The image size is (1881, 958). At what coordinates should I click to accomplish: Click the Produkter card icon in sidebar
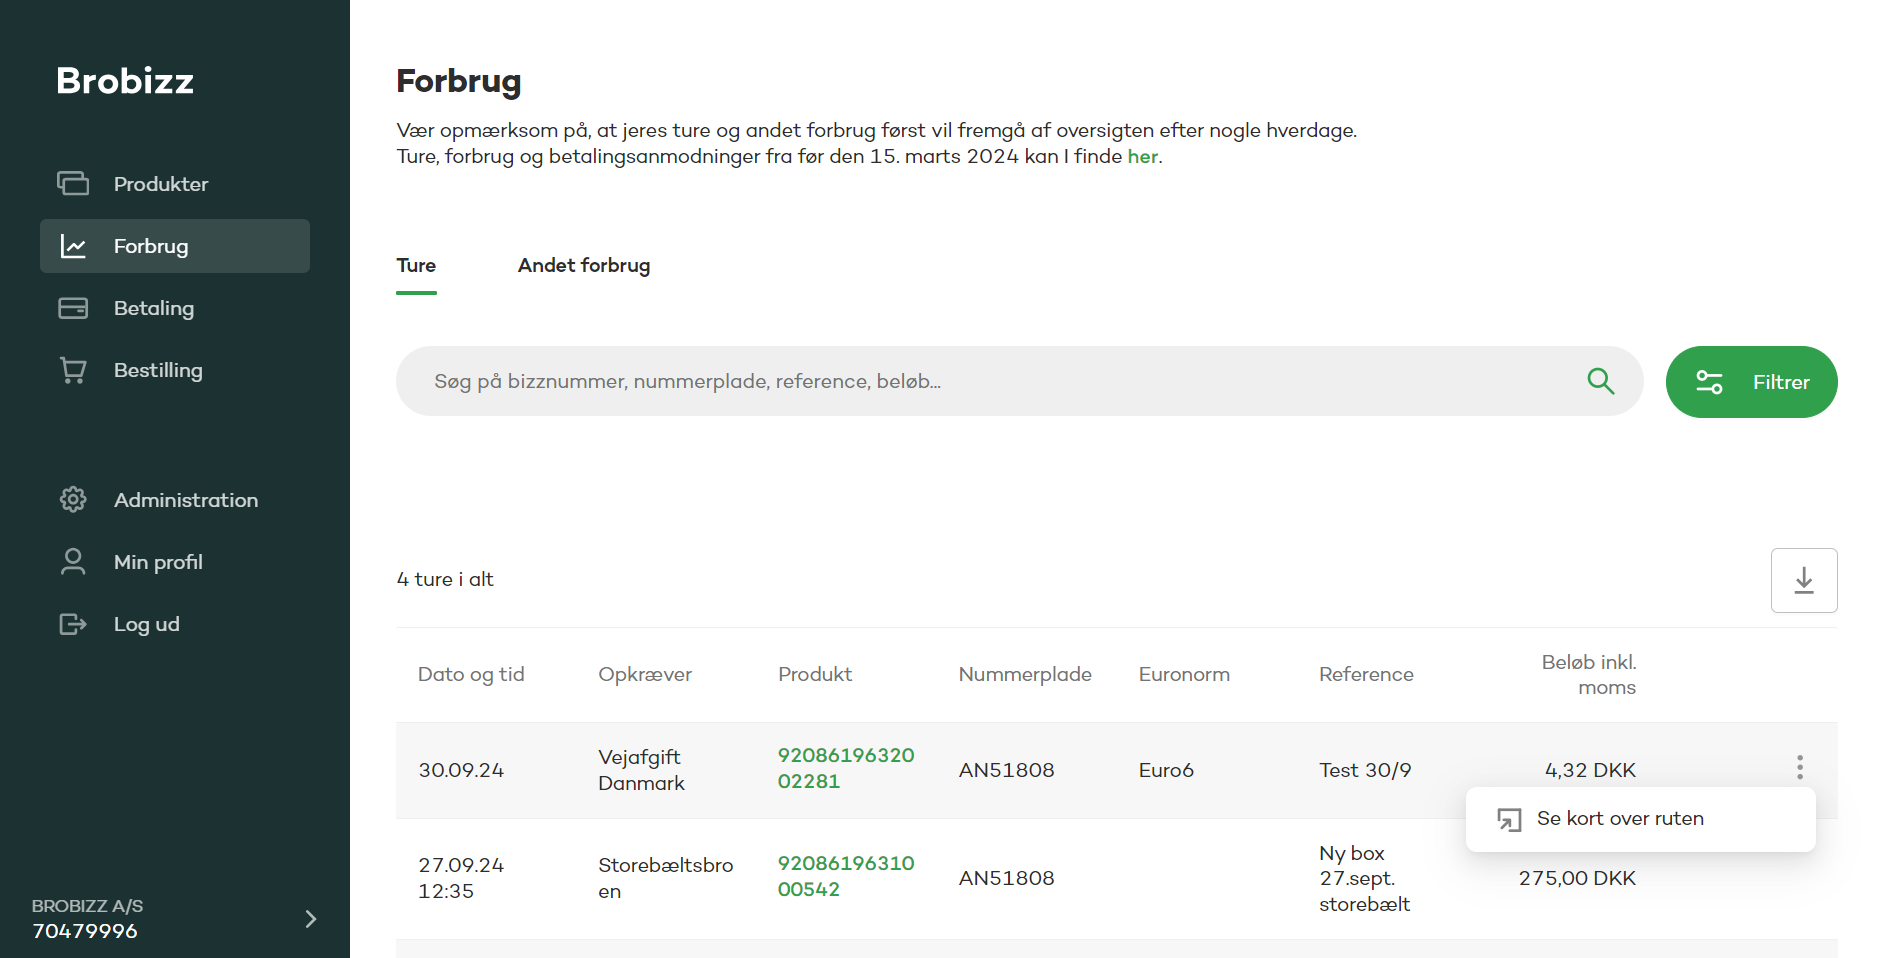[73, 184]
